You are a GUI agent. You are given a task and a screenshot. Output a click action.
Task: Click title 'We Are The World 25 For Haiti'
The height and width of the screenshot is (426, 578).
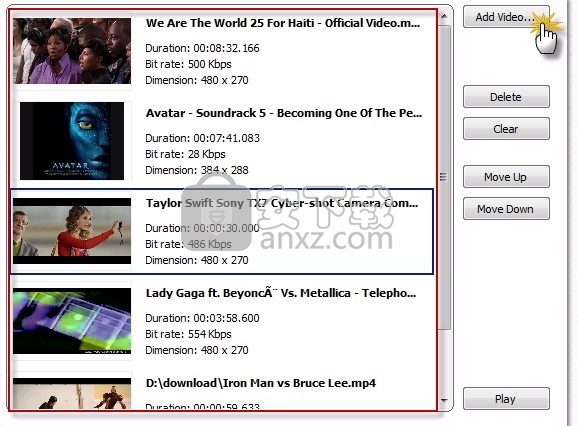tap(283, 23)
